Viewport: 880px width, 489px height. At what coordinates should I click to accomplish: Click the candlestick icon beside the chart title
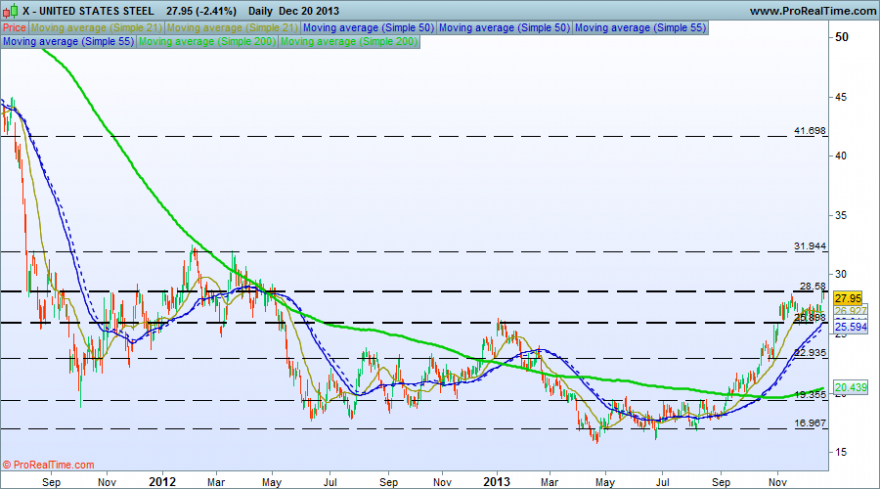(10, 11)
